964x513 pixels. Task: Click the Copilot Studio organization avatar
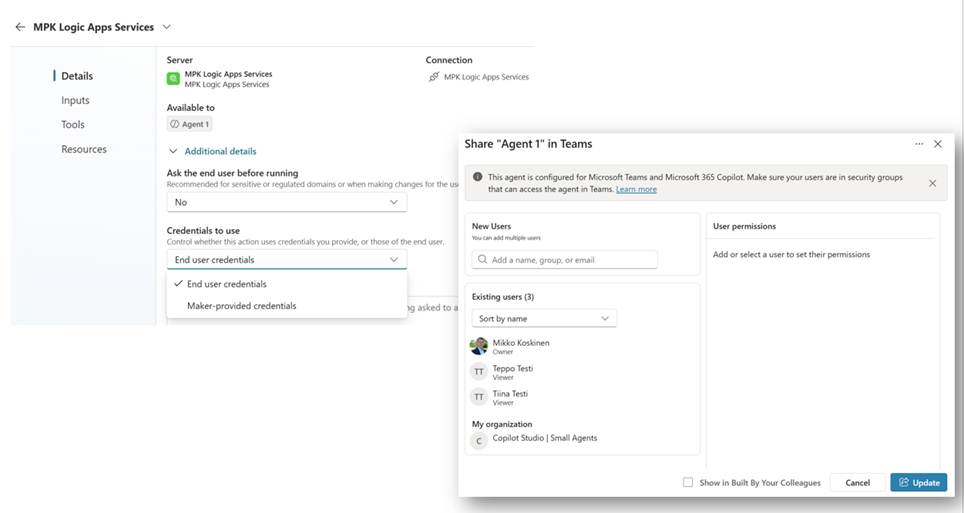479,441
